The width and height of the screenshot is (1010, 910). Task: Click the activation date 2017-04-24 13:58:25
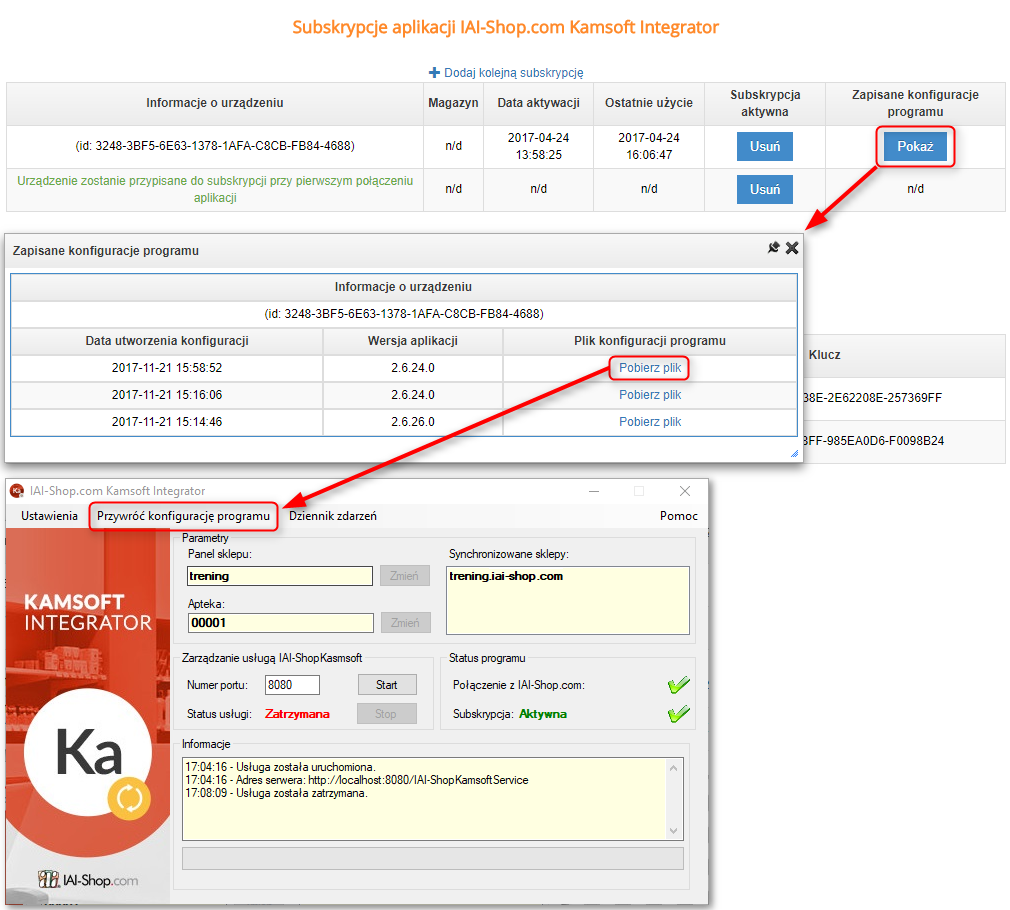click(x=538, y=146)
